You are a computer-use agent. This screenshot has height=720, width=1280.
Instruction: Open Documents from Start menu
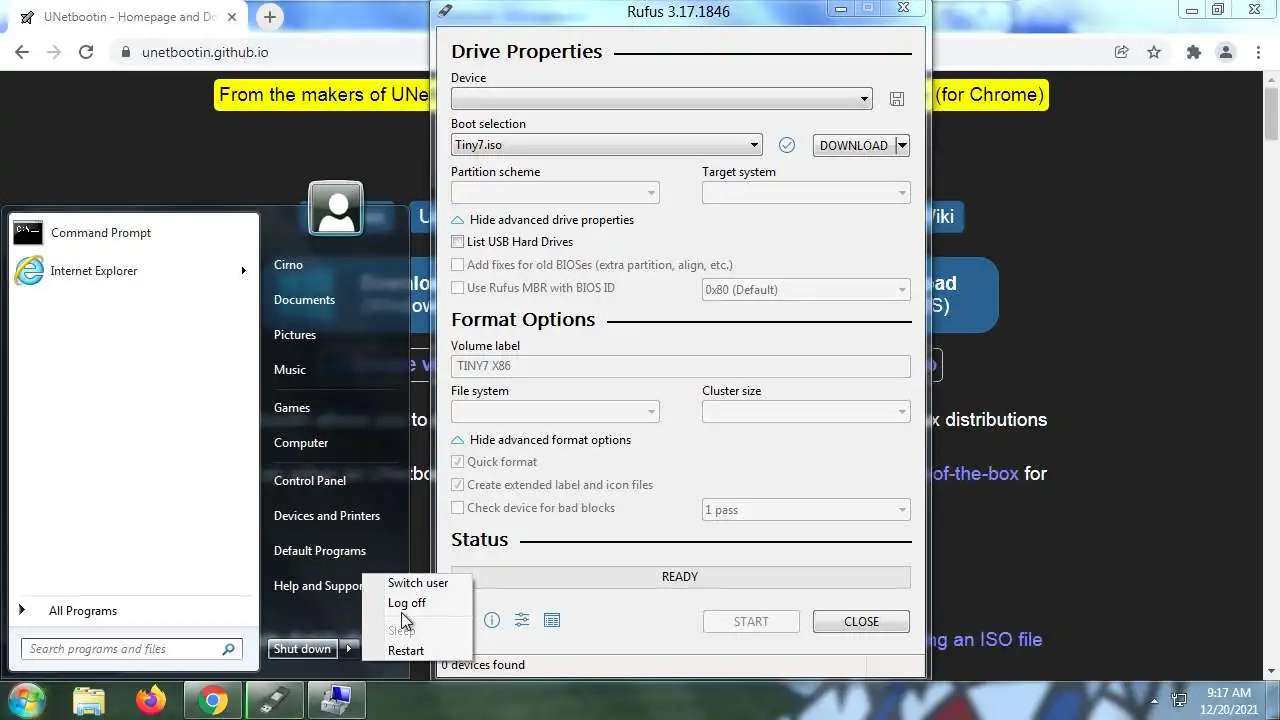point(304,300)
